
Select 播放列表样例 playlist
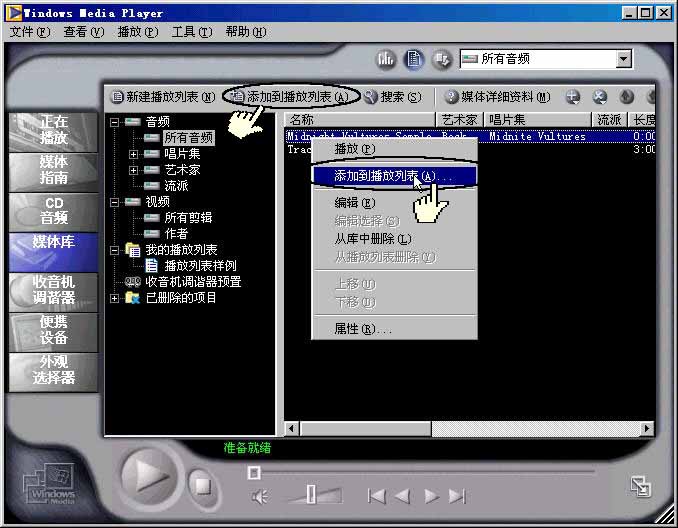point(201,266)
